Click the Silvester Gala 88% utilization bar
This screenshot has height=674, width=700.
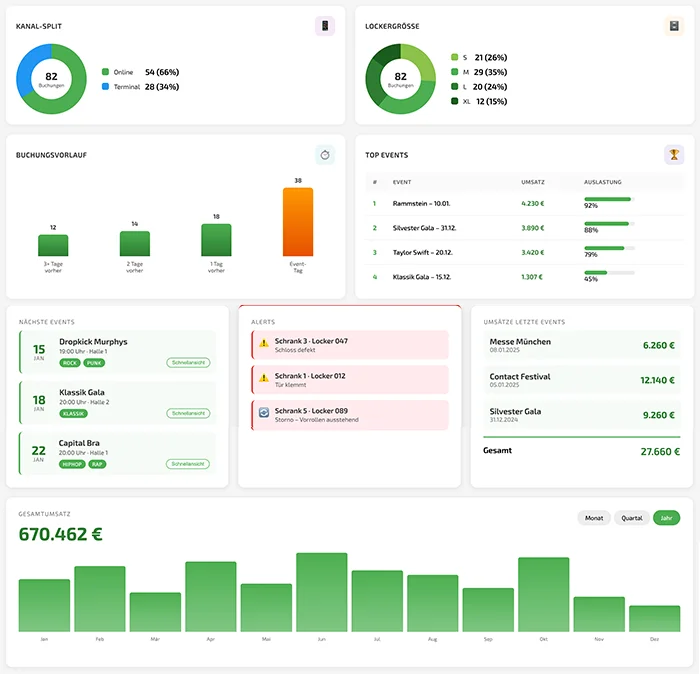pos(609,224)
